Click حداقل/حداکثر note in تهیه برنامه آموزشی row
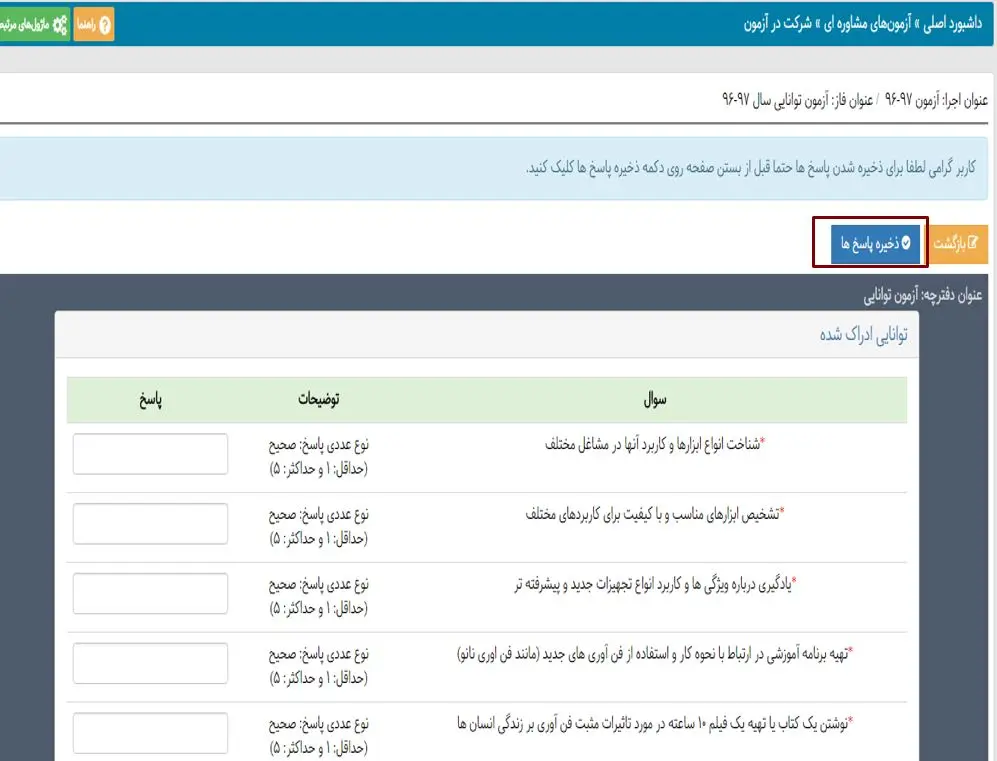The height and width of the screenshot is (761, 997). (319, 678)
